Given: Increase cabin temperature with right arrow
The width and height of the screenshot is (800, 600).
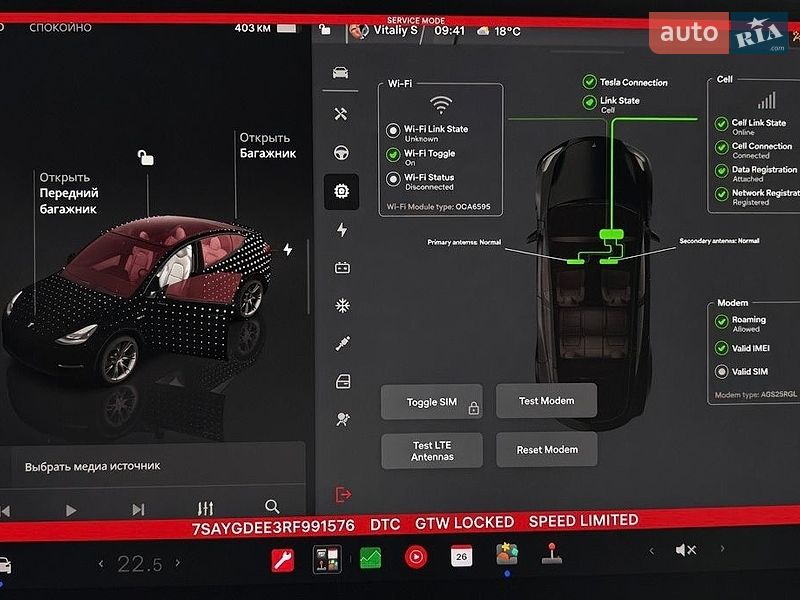Looking at the screenshot, I should click(x=178, y=563).
